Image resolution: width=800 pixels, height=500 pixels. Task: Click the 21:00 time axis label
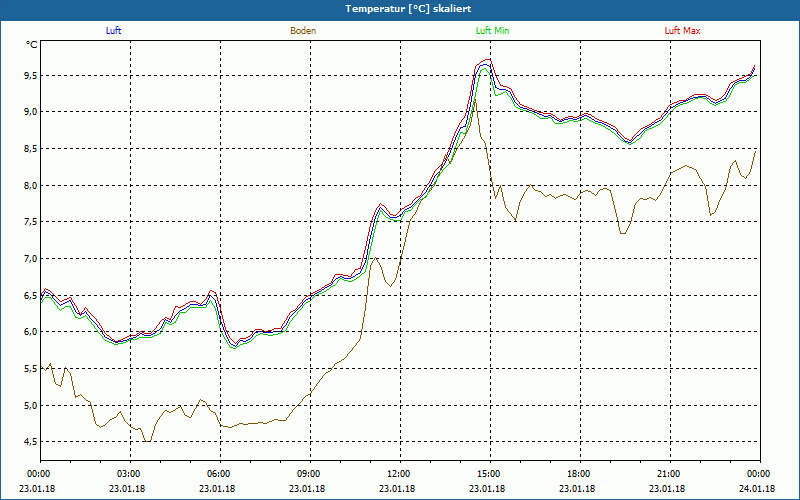tap(670, 474)
